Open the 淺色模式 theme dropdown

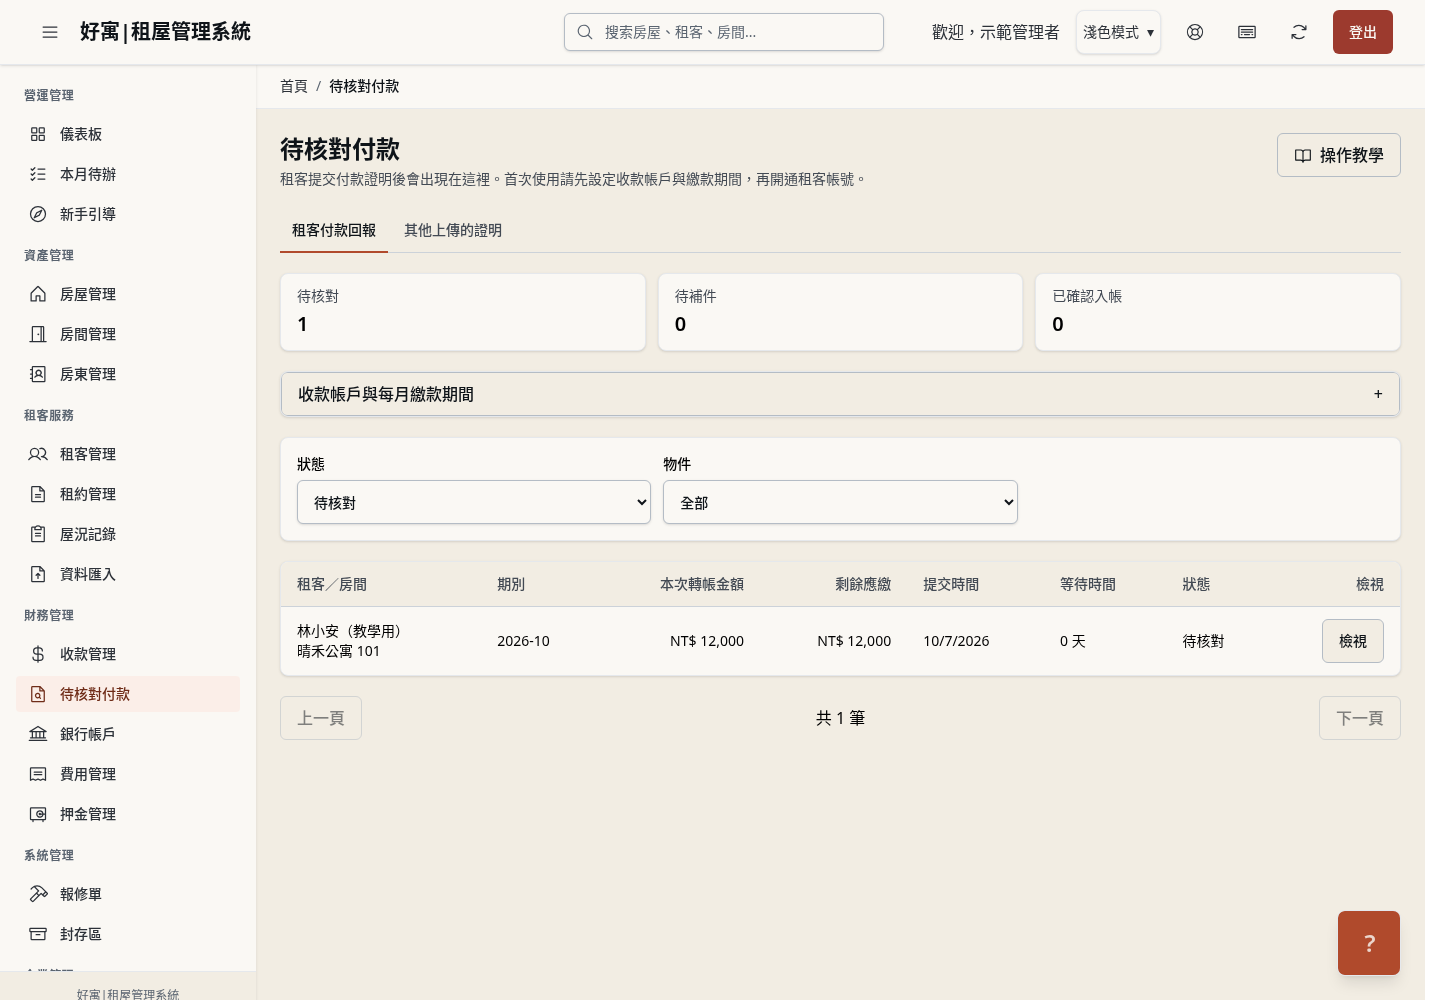pyautogui.click(x=1118, y=32)
